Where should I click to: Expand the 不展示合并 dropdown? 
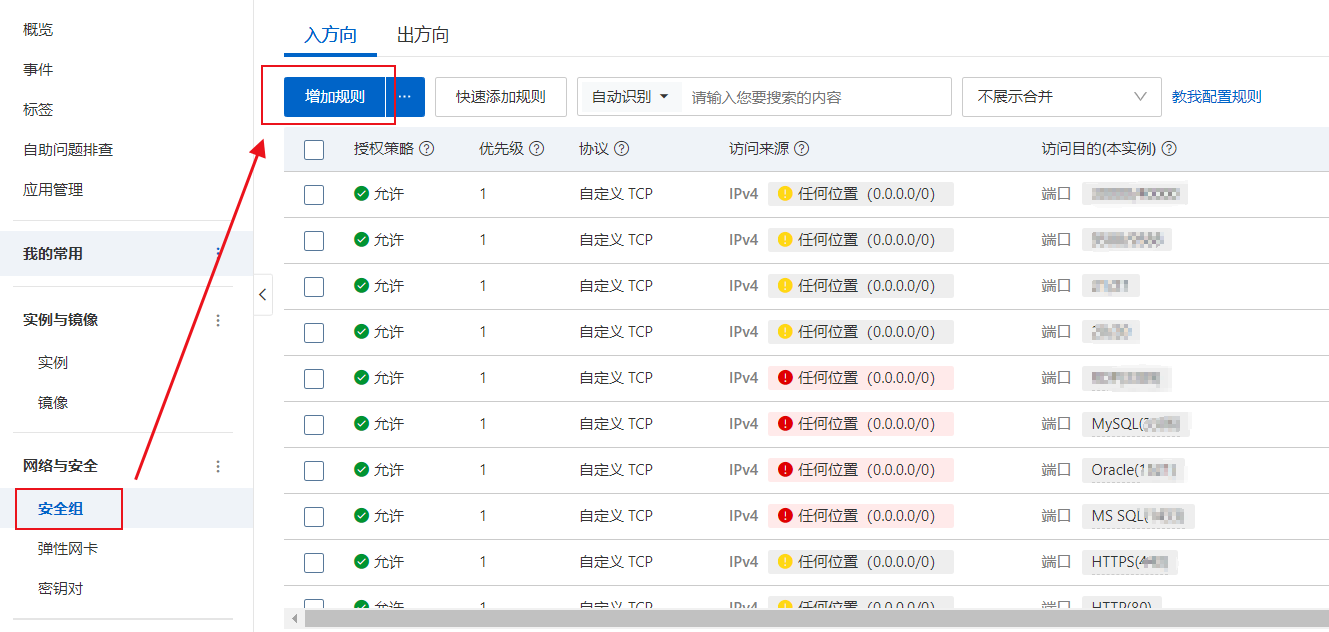coord(1061,97)
